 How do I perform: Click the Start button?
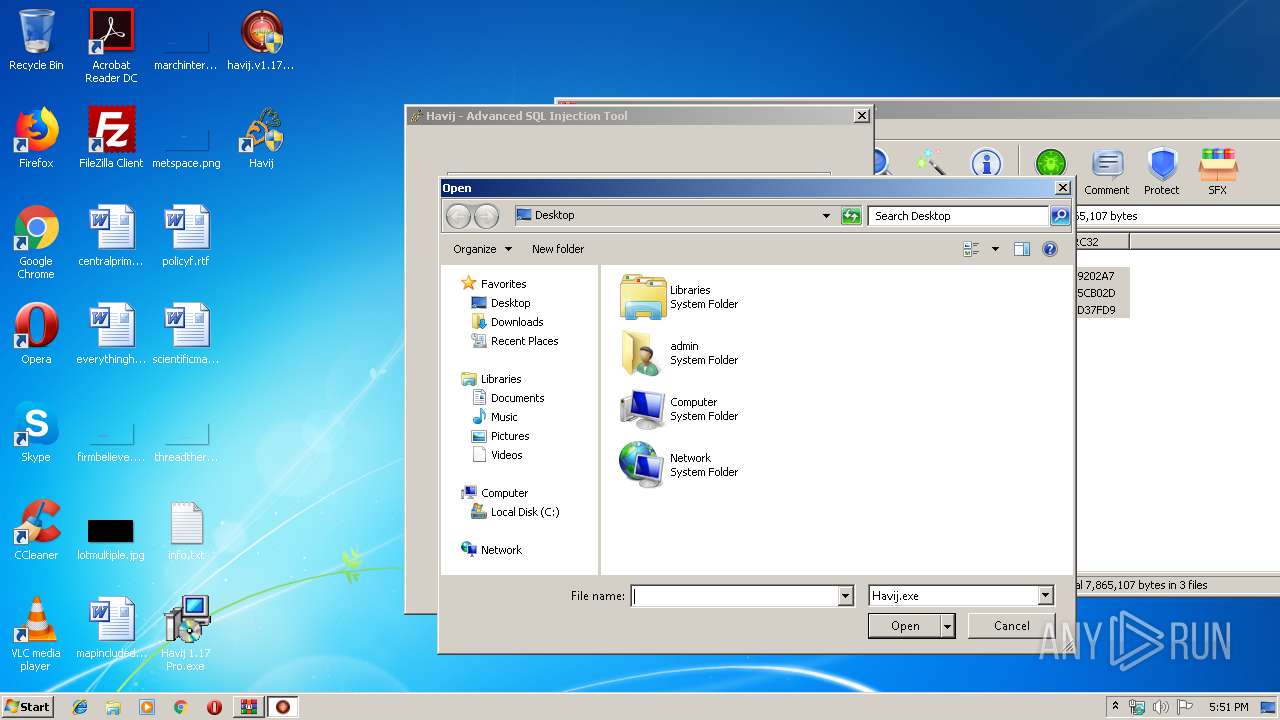tap(28, 707)
